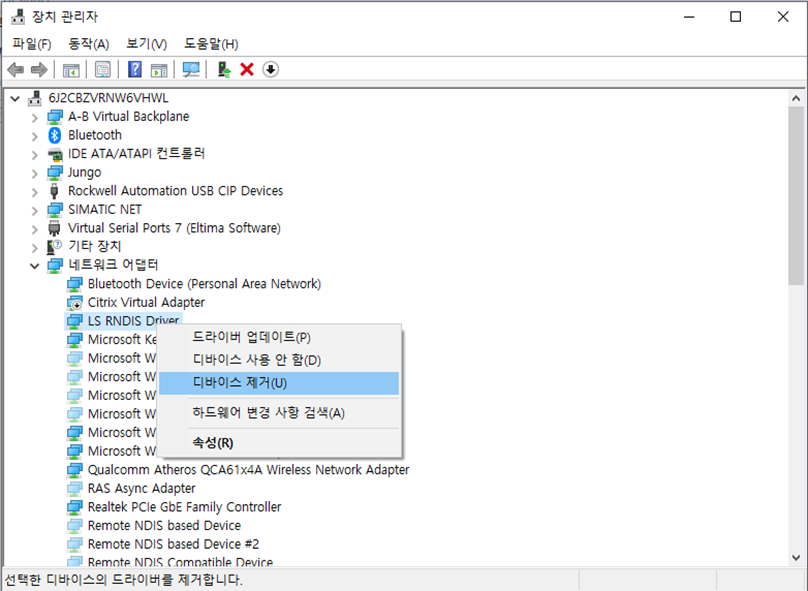Click the Scan for hardware changes toolbar icon
808x591 pixels.
tap(192, 69)
